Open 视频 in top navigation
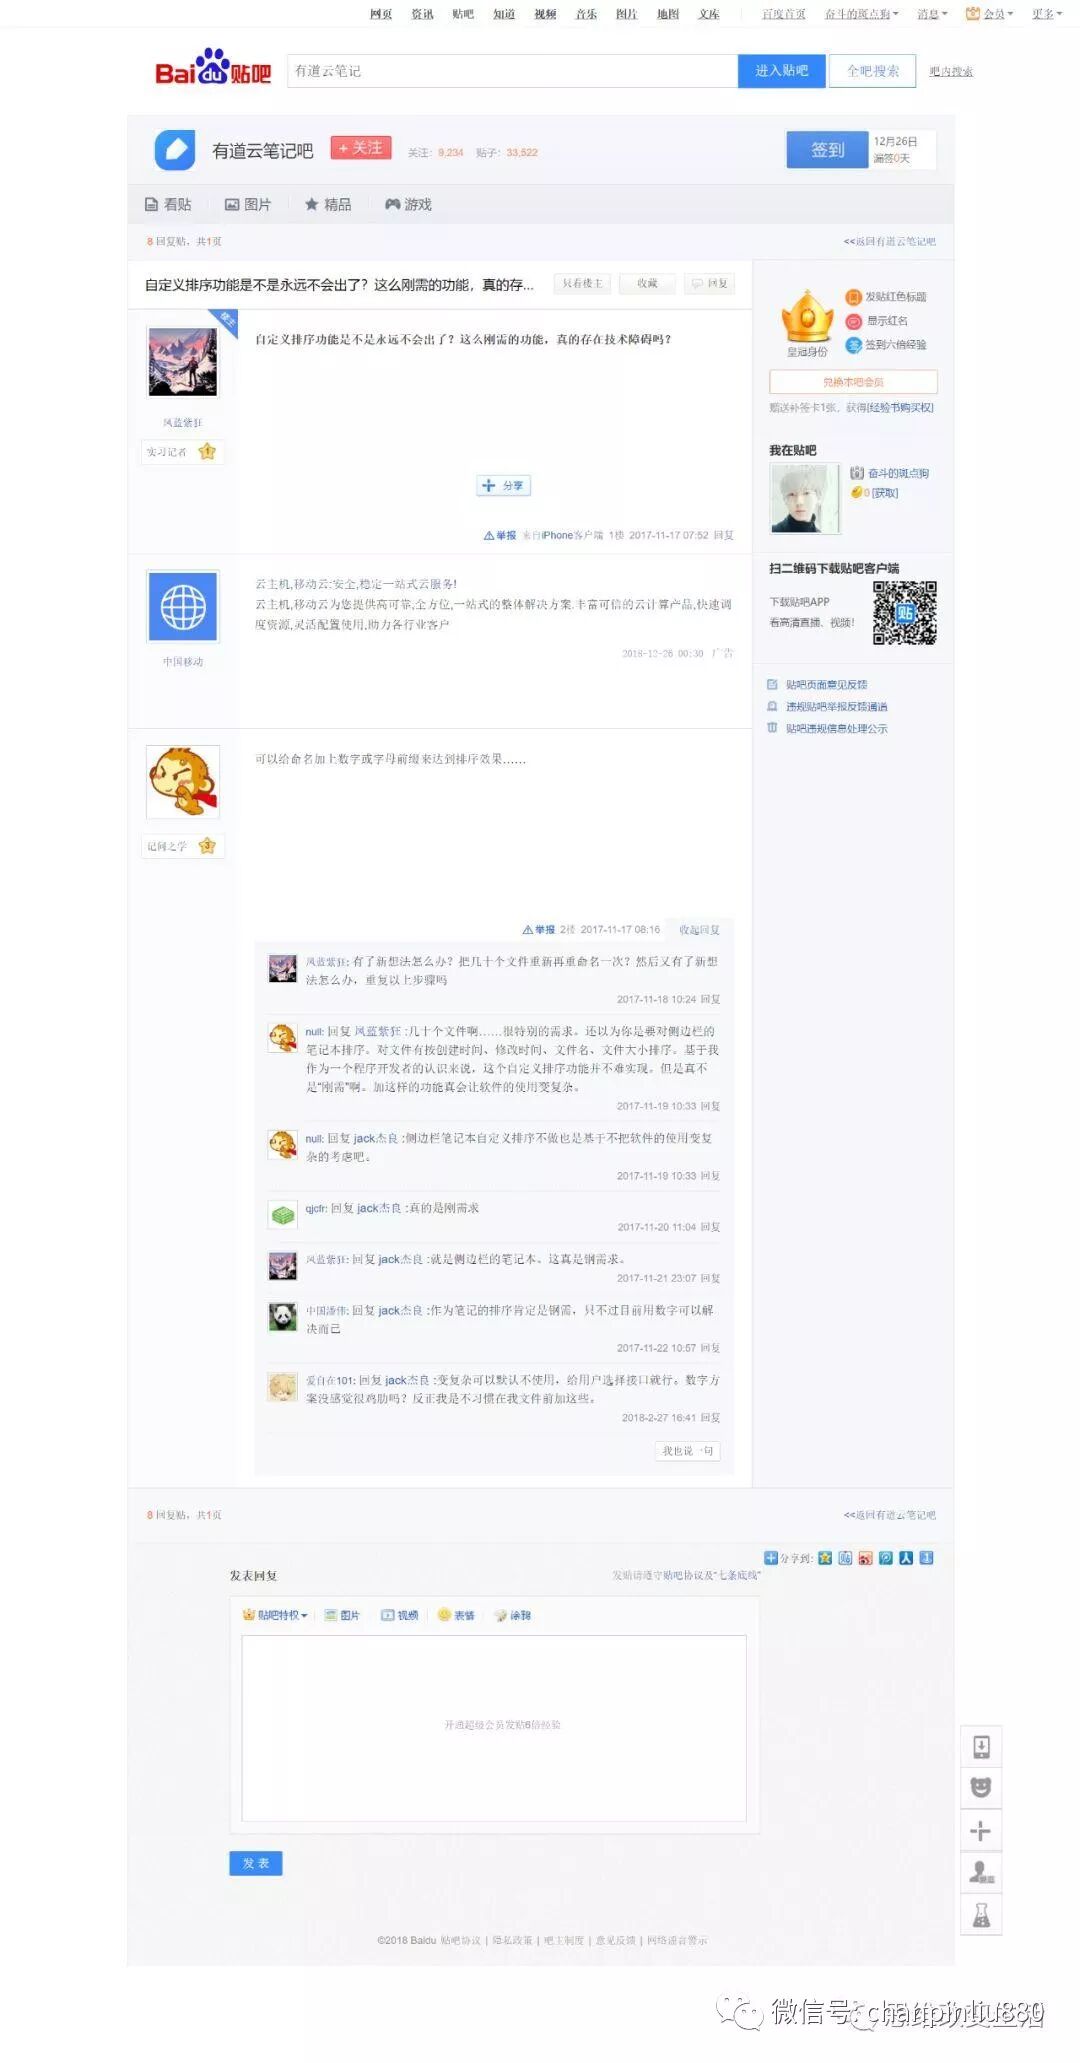This screenshot has width=1080, height=2063. [545, 14]
